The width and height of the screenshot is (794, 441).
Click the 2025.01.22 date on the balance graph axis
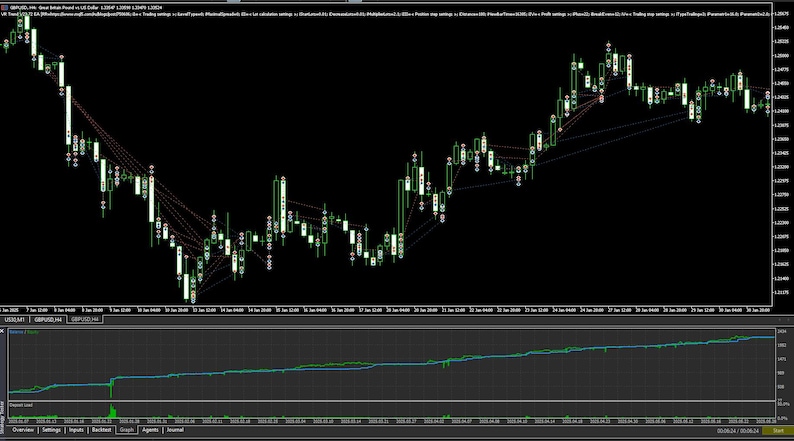coord(101,421)
